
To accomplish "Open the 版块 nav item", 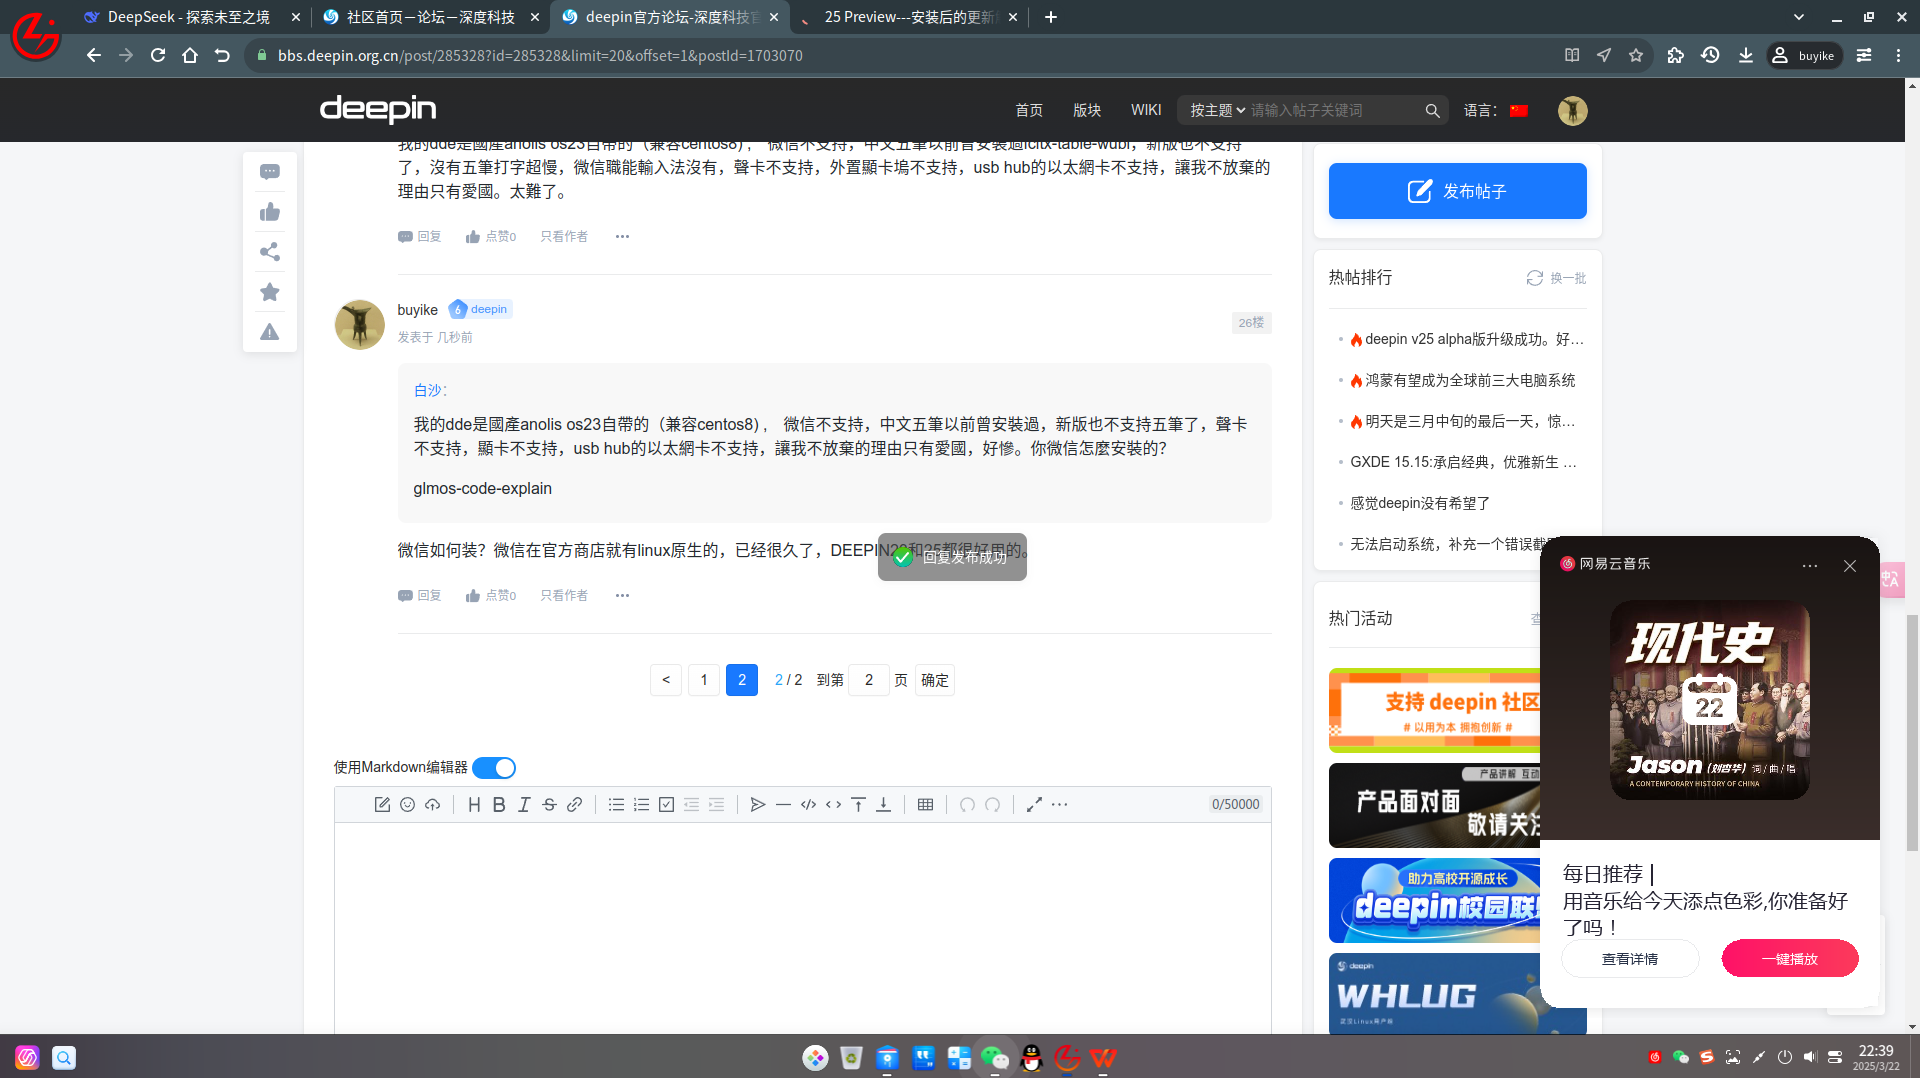I will coord(1087,111).
